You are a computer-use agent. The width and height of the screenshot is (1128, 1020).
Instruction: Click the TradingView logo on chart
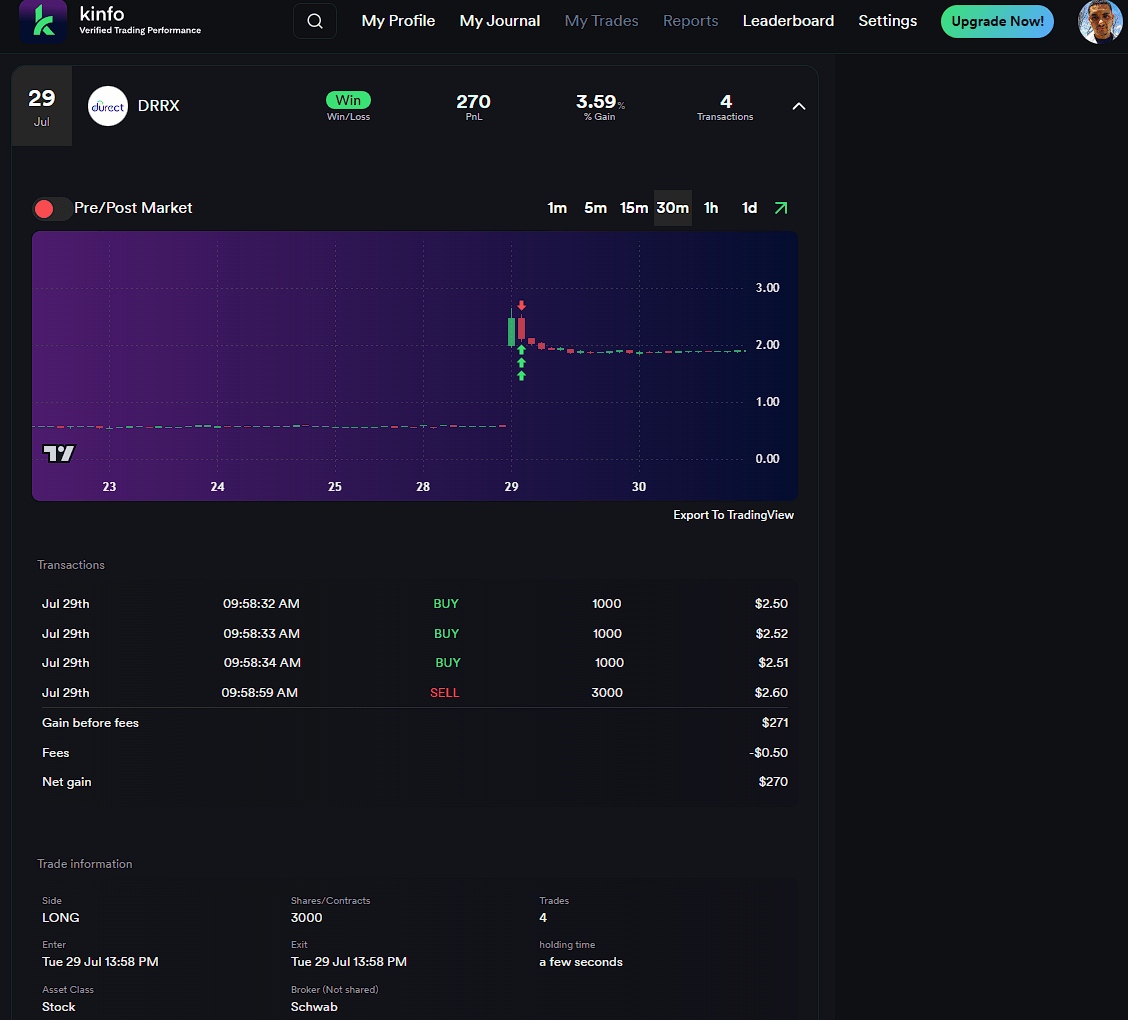(59, 453)
